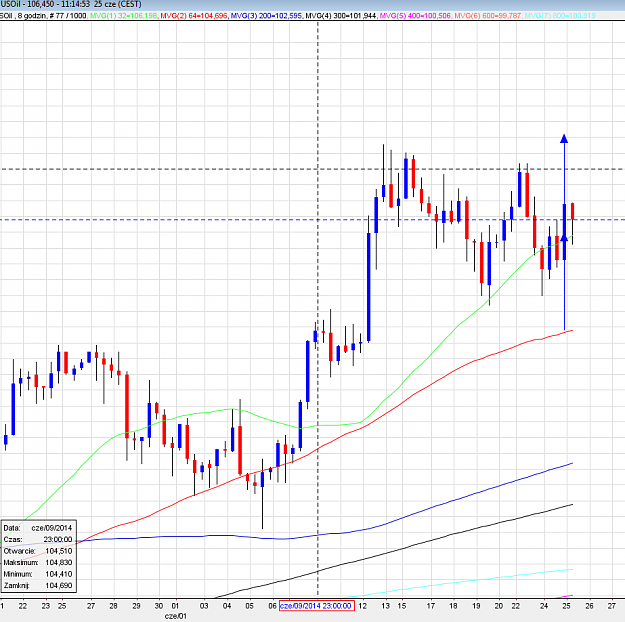
Task: Click the Otwarcie value 104,510
Action: coord(59,551)
